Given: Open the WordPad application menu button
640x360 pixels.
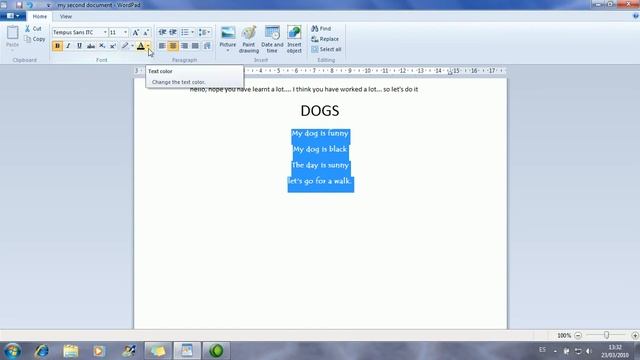Looking at the screenshot, I should pos(13,16).
